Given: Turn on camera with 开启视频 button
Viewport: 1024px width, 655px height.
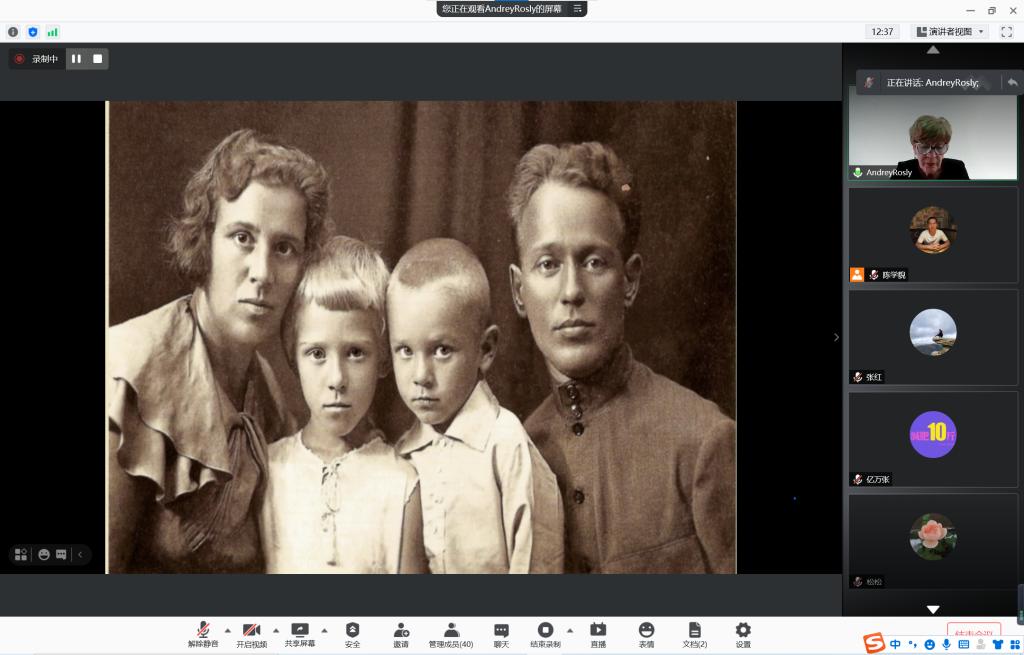Looking at the screenshot, I should click(252, 634).
